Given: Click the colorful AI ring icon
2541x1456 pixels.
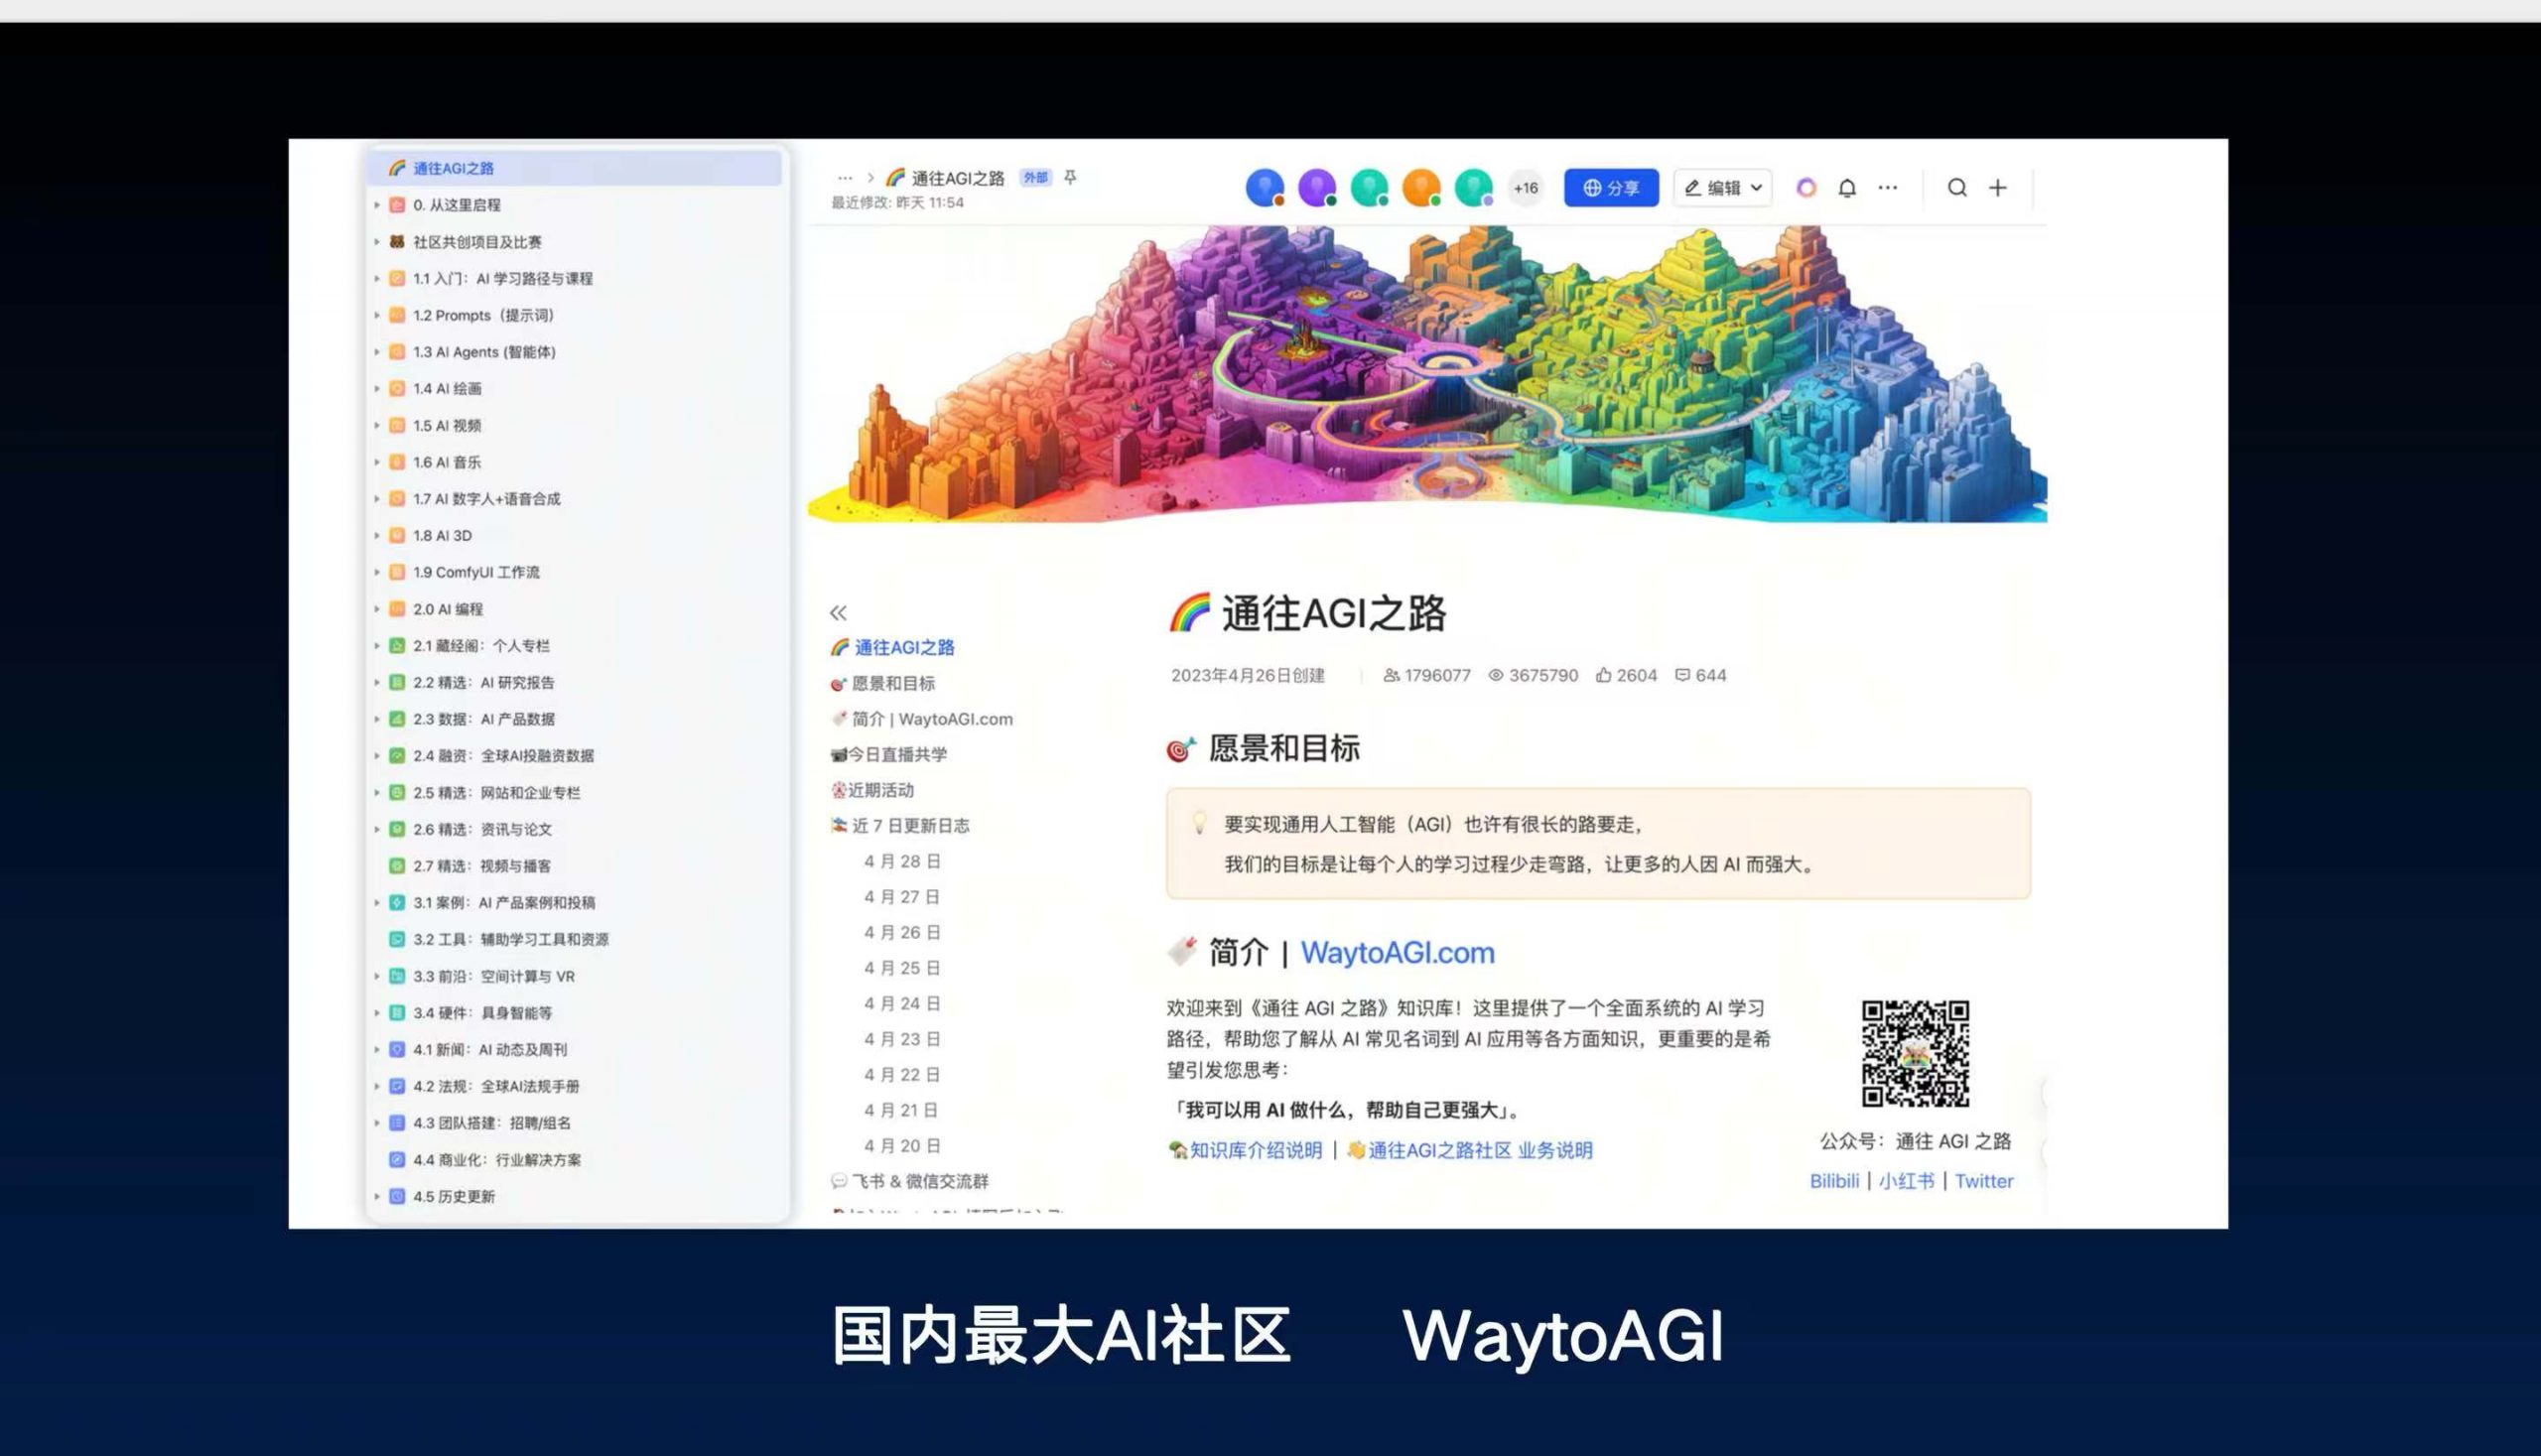Looking at the screenshot, I should click(x=1806, y=188).
